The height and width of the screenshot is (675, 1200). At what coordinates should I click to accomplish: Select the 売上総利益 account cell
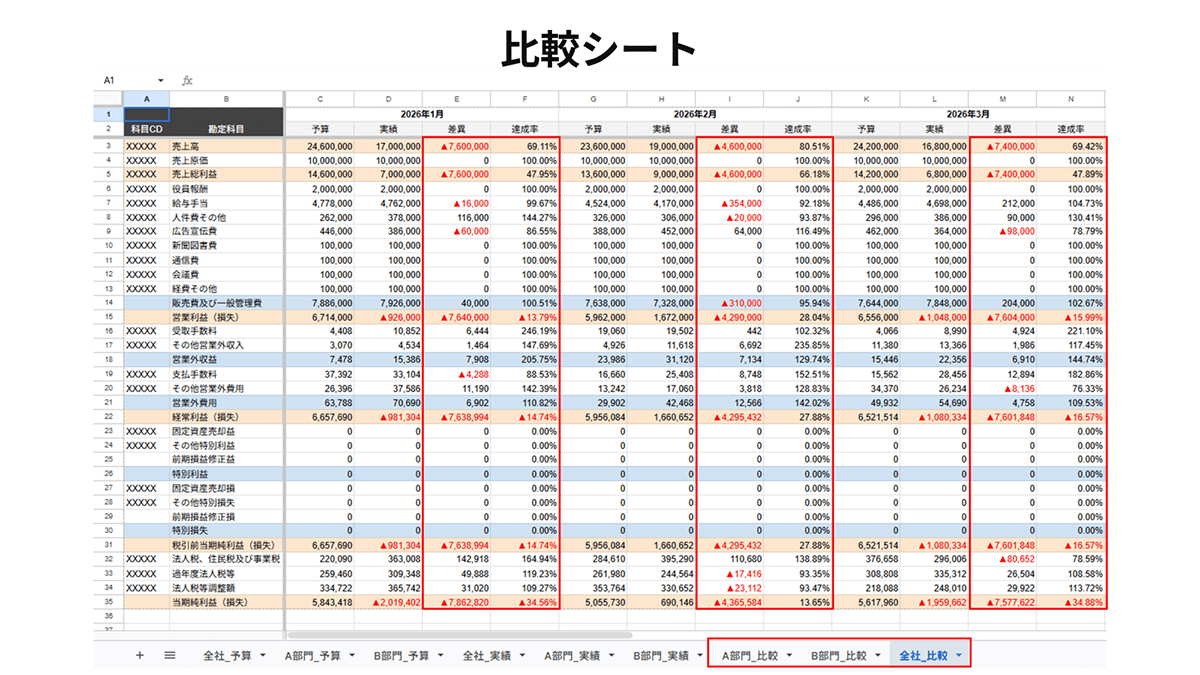(x=226, y=174)
